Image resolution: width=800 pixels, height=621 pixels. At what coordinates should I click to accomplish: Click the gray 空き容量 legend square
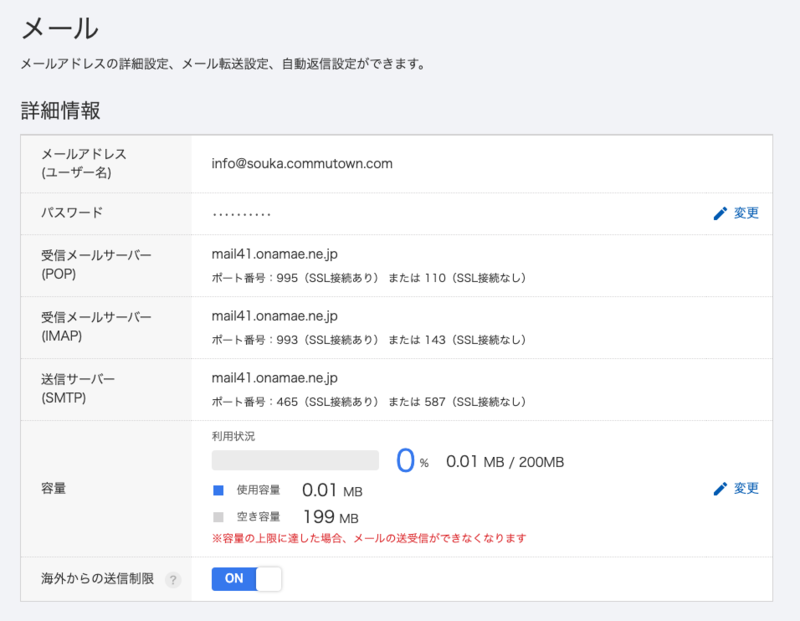click(218, 517)
